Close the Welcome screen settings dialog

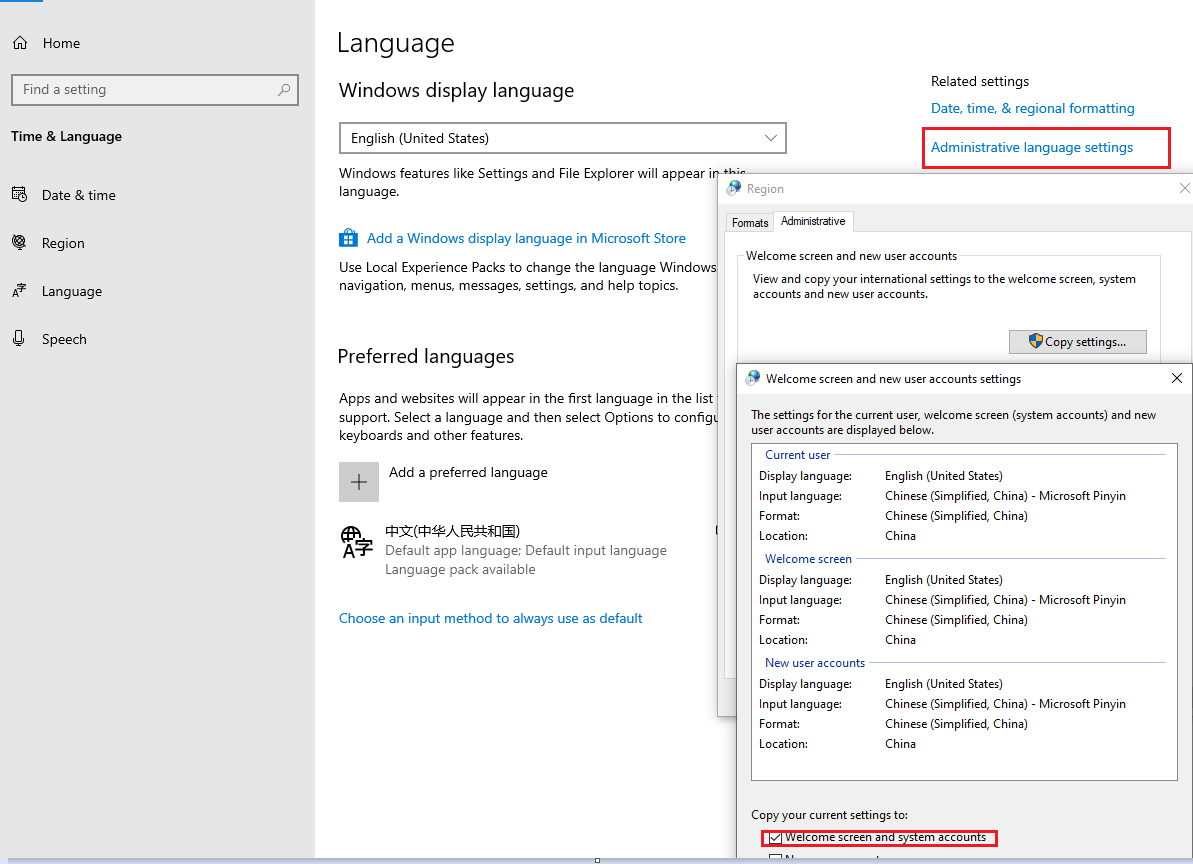coord(1177,379)
